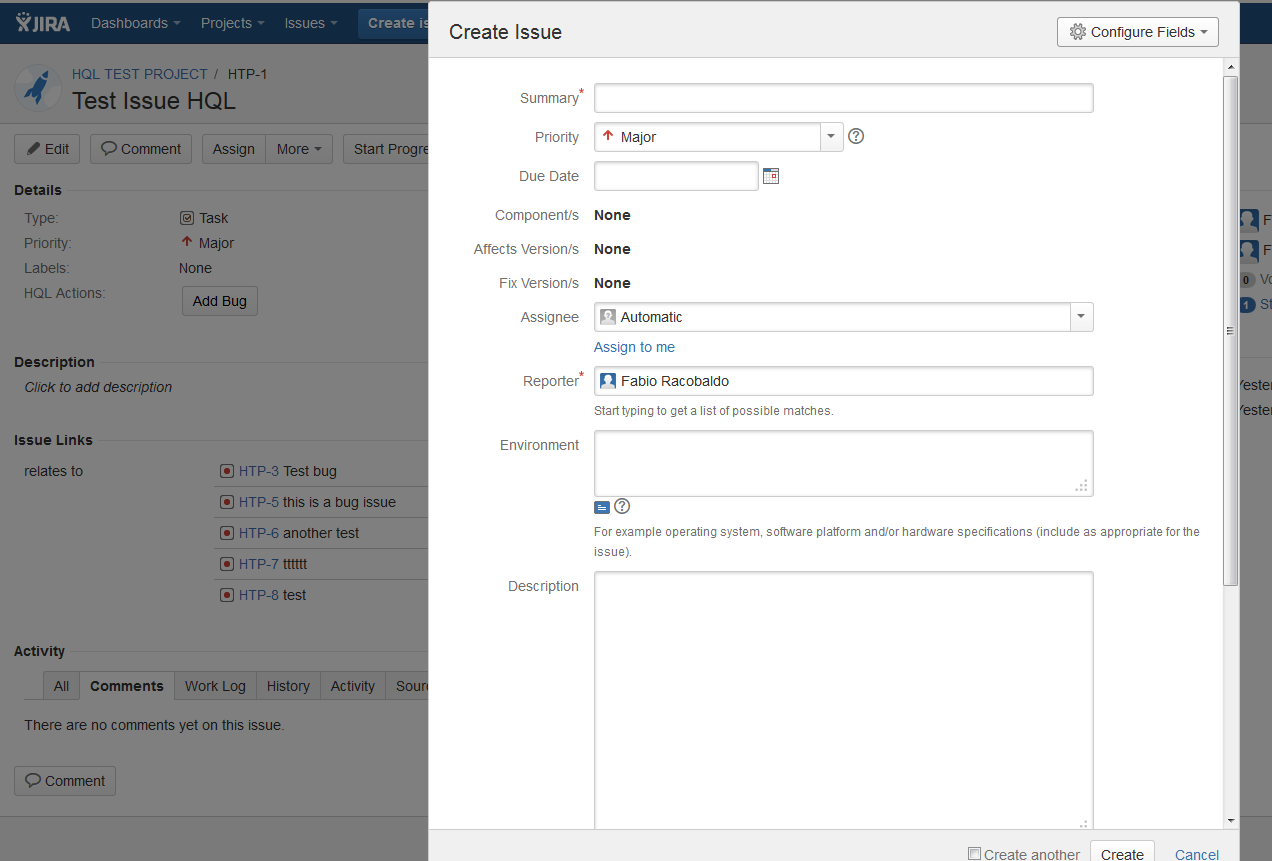1272x861 pixels.
Task: Click the dialog vertical scrollbar thumb
Action: click(x=1230, y=330)
